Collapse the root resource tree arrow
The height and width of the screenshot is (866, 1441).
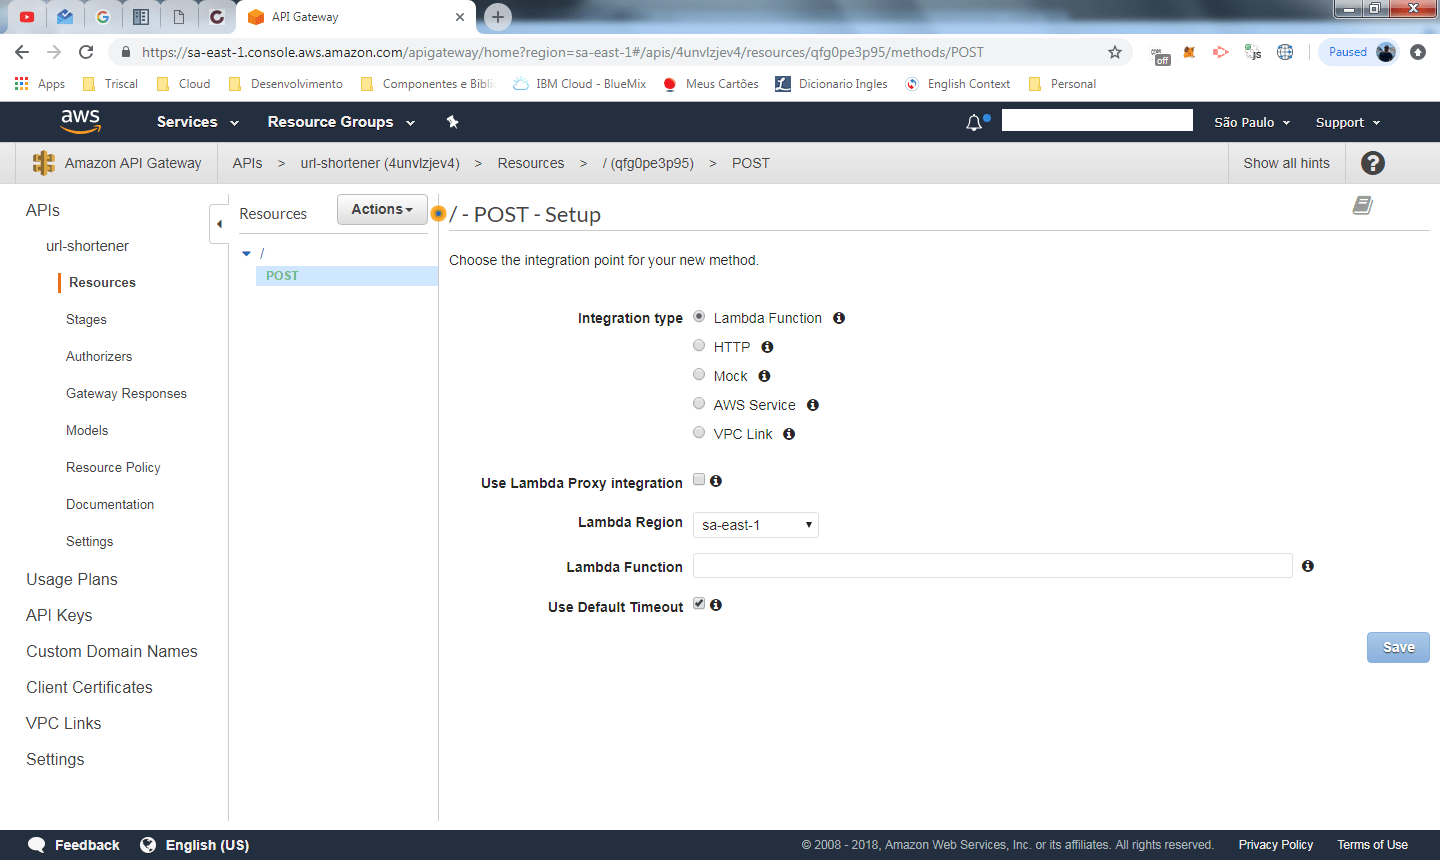click(x=246, y=253)
